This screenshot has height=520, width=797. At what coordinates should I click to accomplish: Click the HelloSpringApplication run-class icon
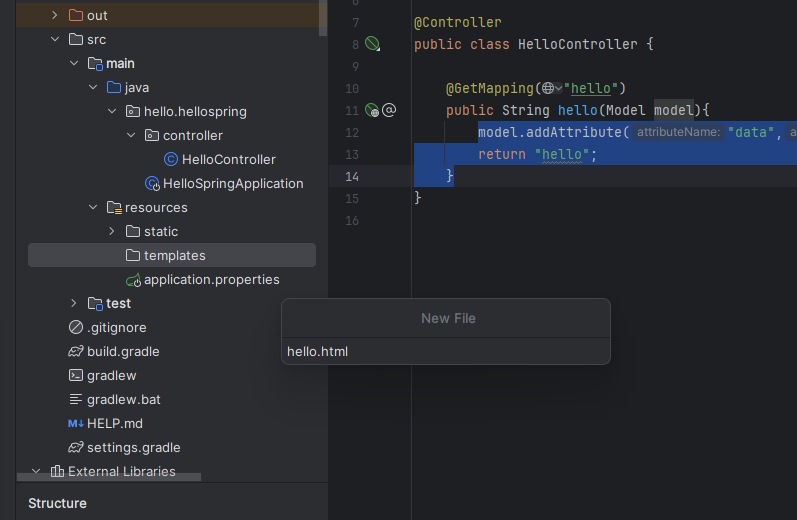tap(152, 183)
